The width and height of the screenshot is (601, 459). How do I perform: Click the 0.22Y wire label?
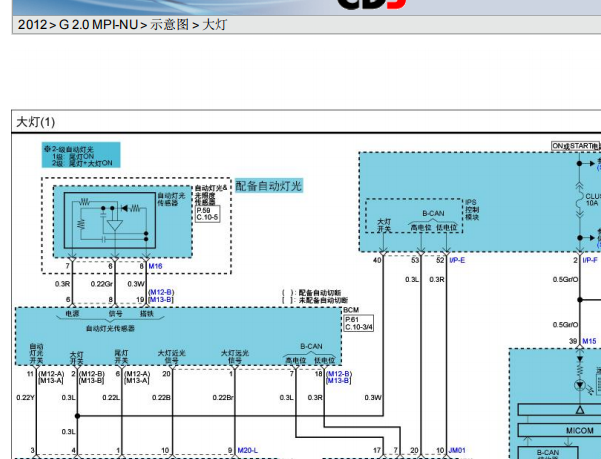(25, 398)
